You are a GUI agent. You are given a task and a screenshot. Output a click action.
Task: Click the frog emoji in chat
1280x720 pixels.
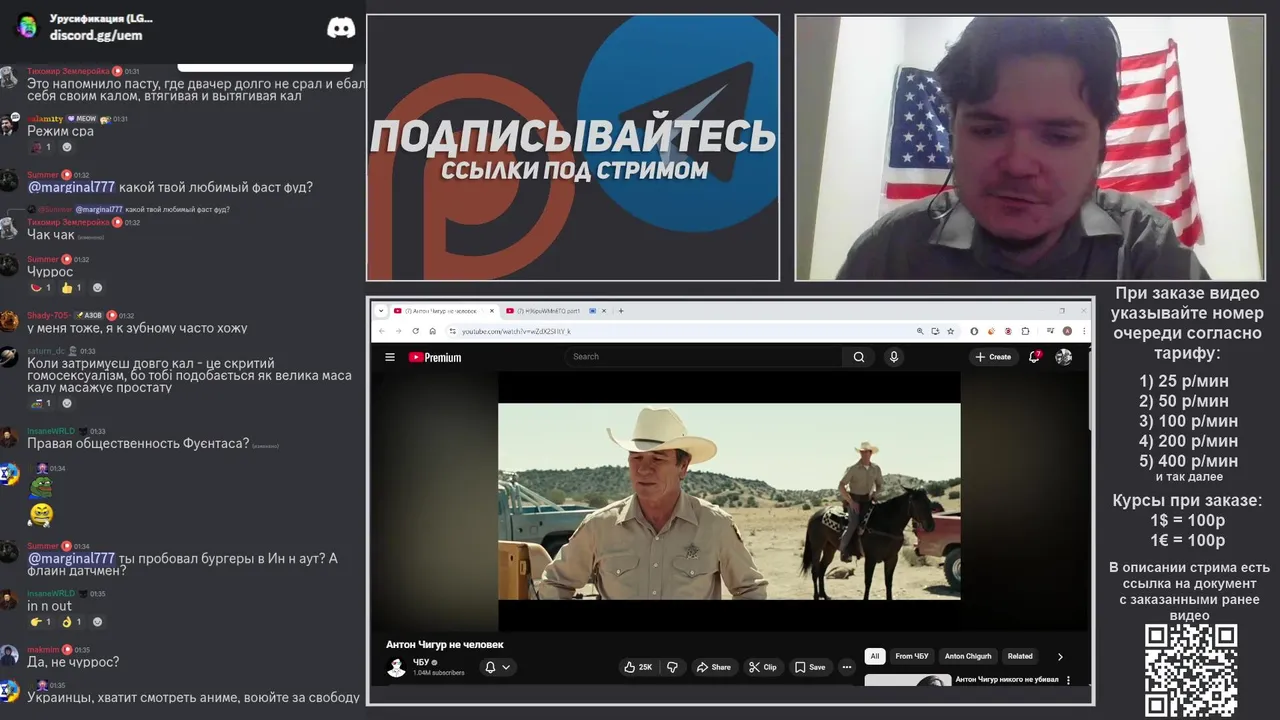point(40,487)
